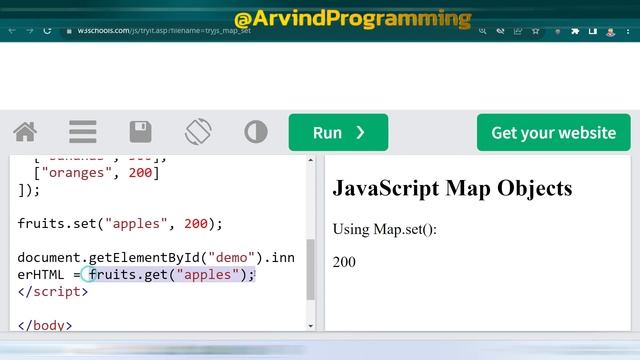Share the page using the share icon
This screenshot has width=640, height=360.
(518, 31)
